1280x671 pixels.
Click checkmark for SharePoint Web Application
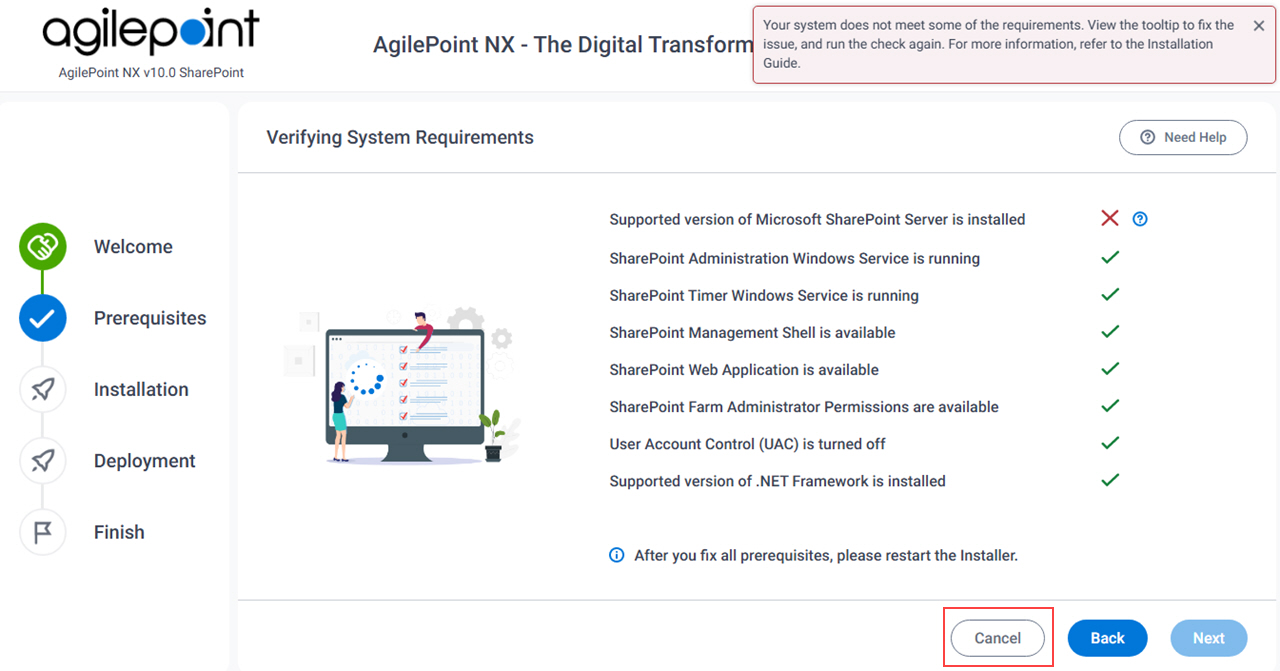tap(1109, 368)
